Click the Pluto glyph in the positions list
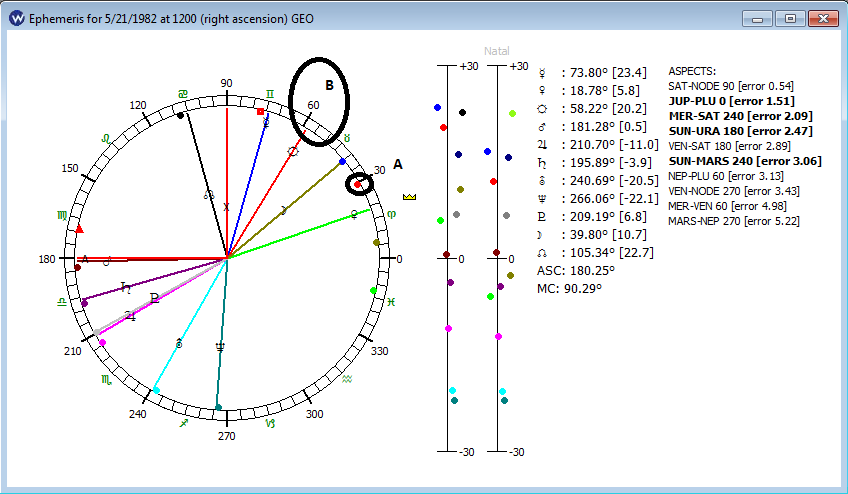848x494 pixels. [542, 217]
